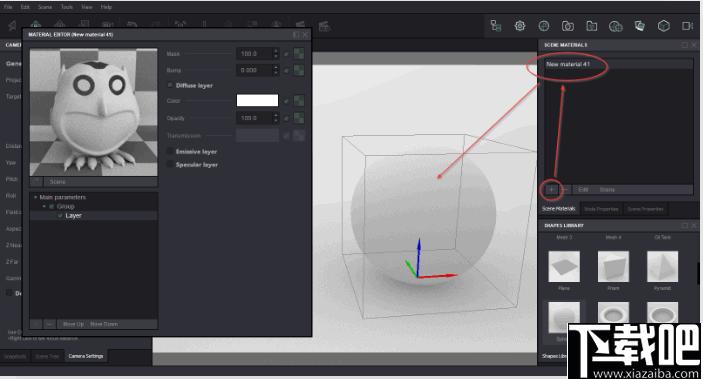The image size is (703, 379).
Task: Open the Edit menu
Action: 25,7
